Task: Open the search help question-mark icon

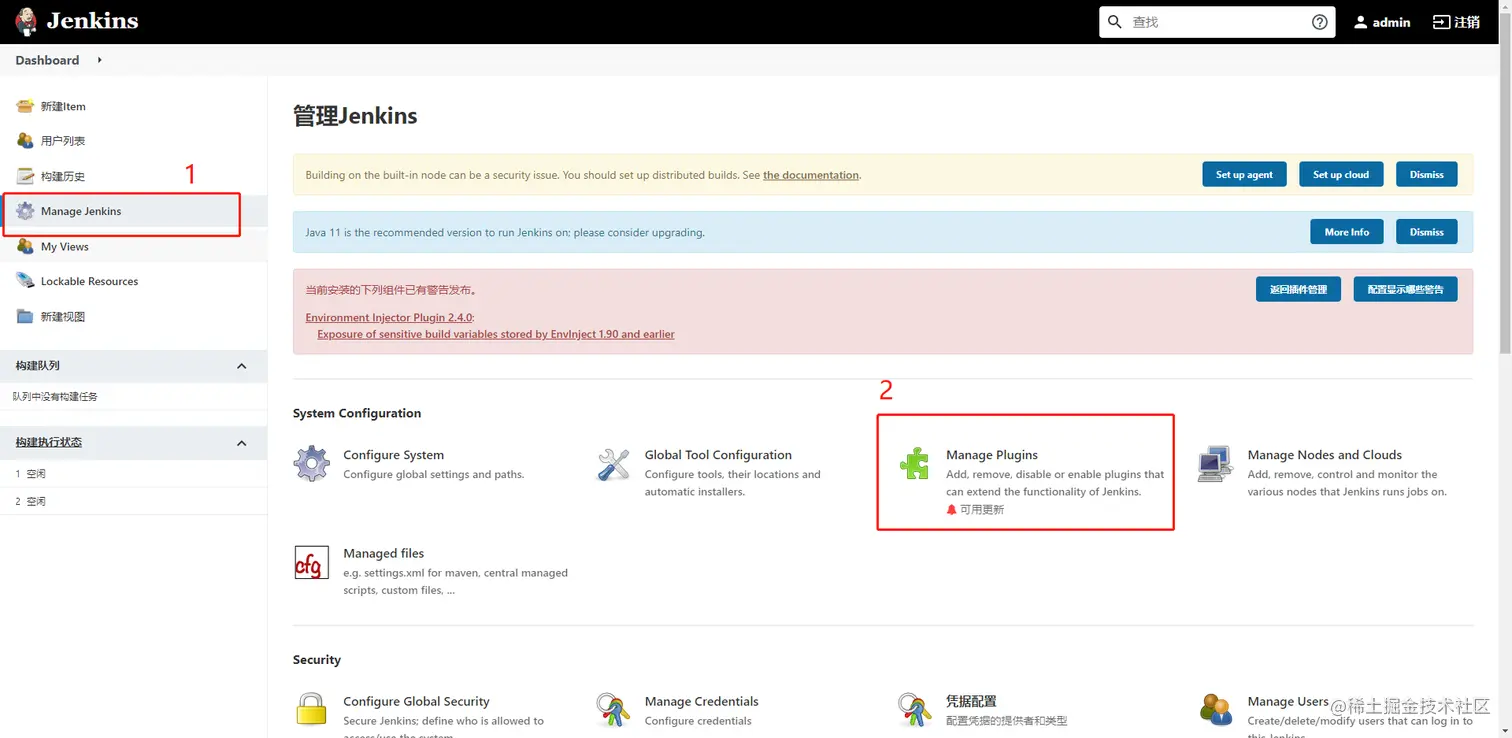Action: pyautogui.click(x=1320, y=22)
